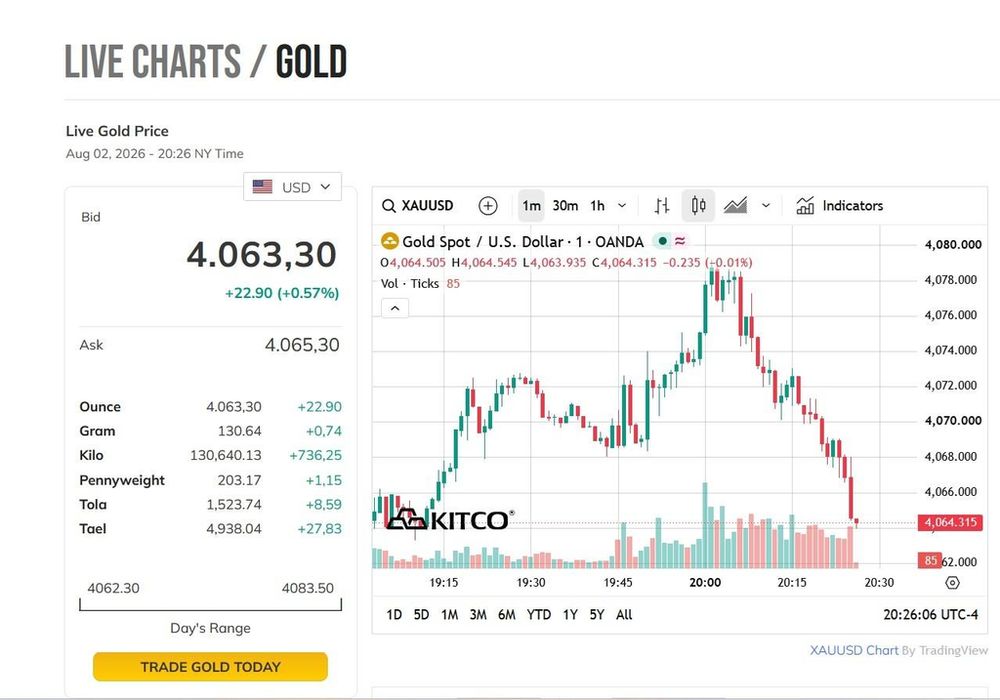Toggle the green market status dot

pos(663,241)
